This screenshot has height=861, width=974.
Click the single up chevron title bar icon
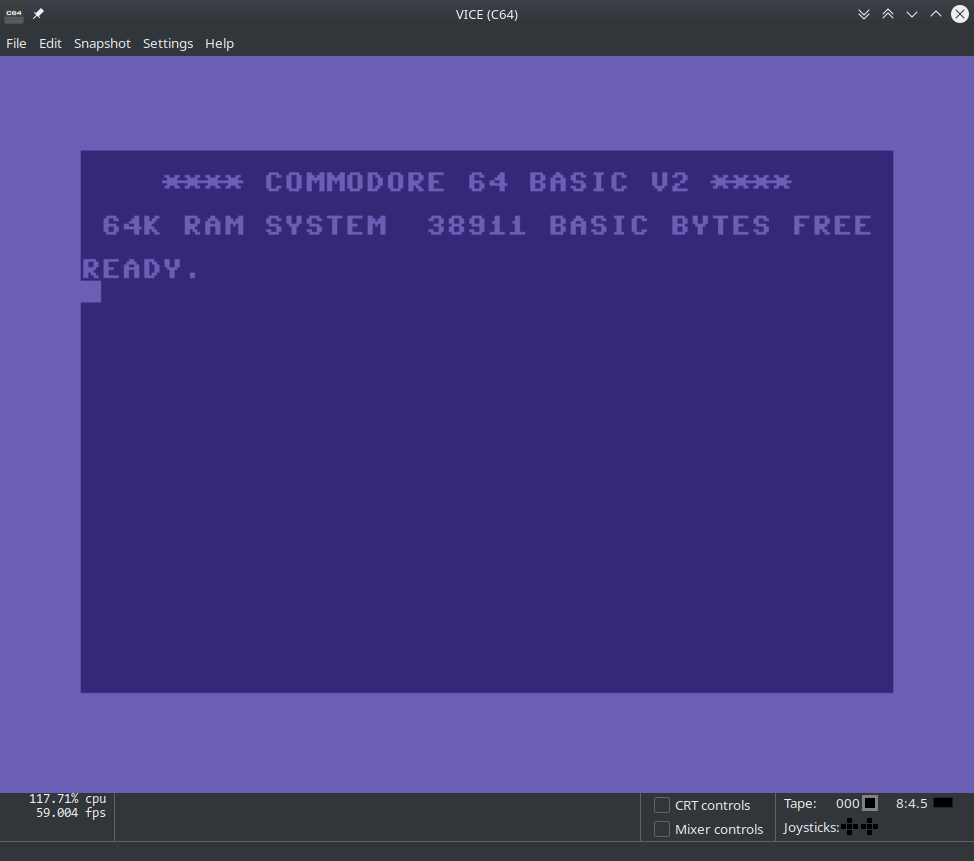(x=935, y=14)
